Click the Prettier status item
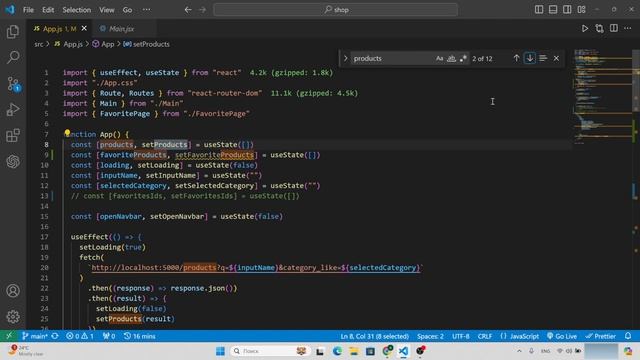 tap(600, 336)
